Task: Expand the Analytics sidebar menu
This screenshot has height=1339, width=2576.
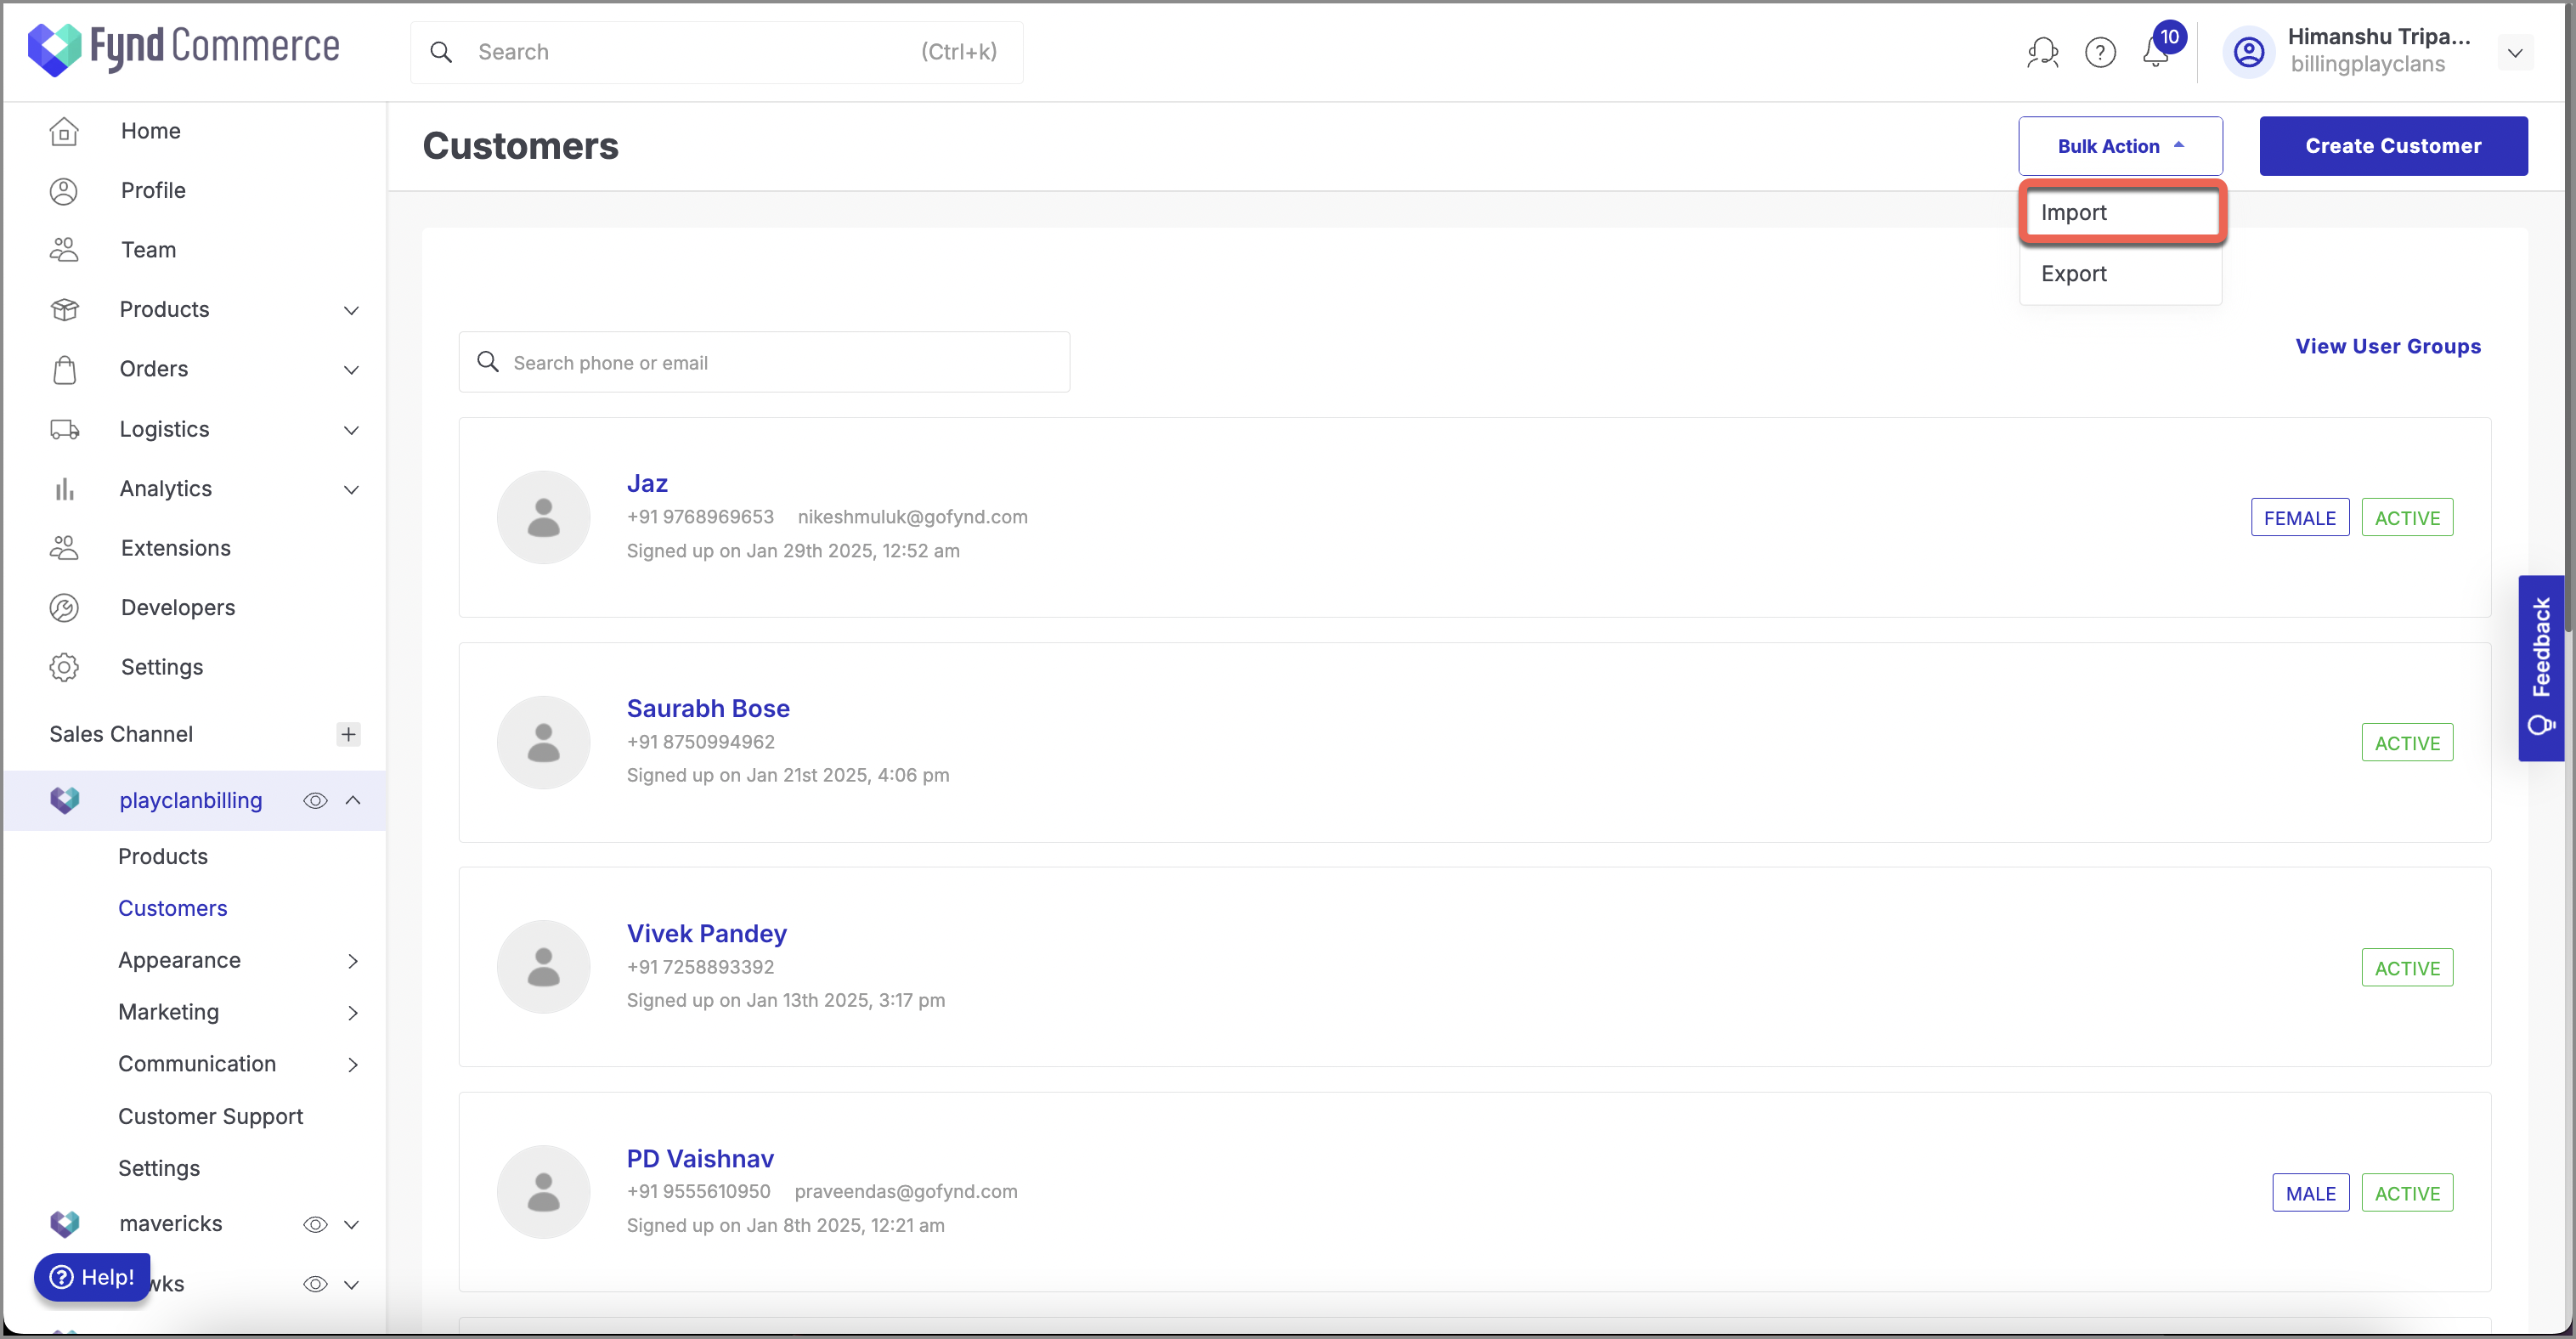Action: point(351,490)
